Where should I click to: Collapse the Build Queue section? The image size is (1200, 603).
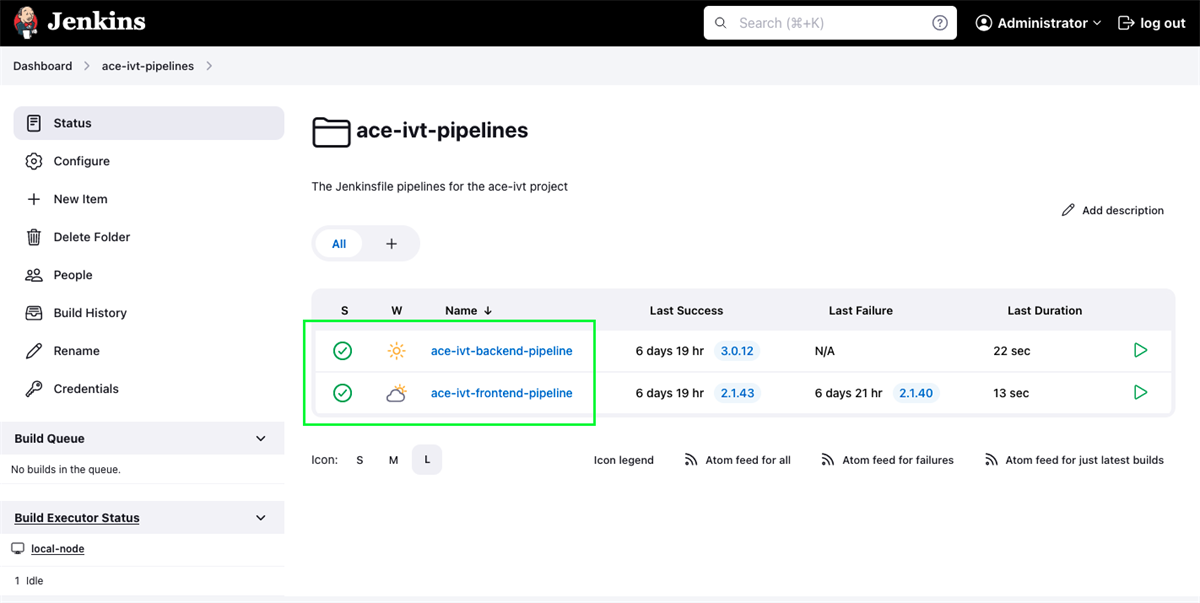(x=259, y=438)
